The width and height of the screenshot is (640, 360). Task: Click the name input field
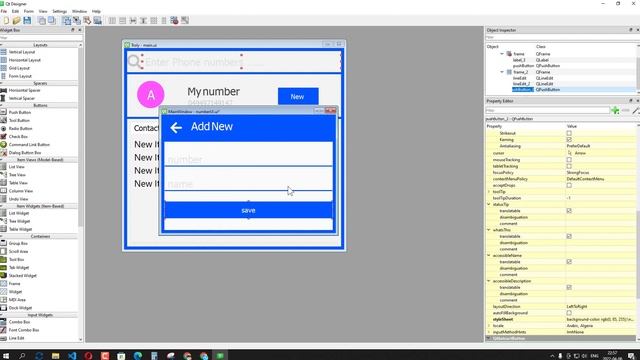tap(248, 179)
